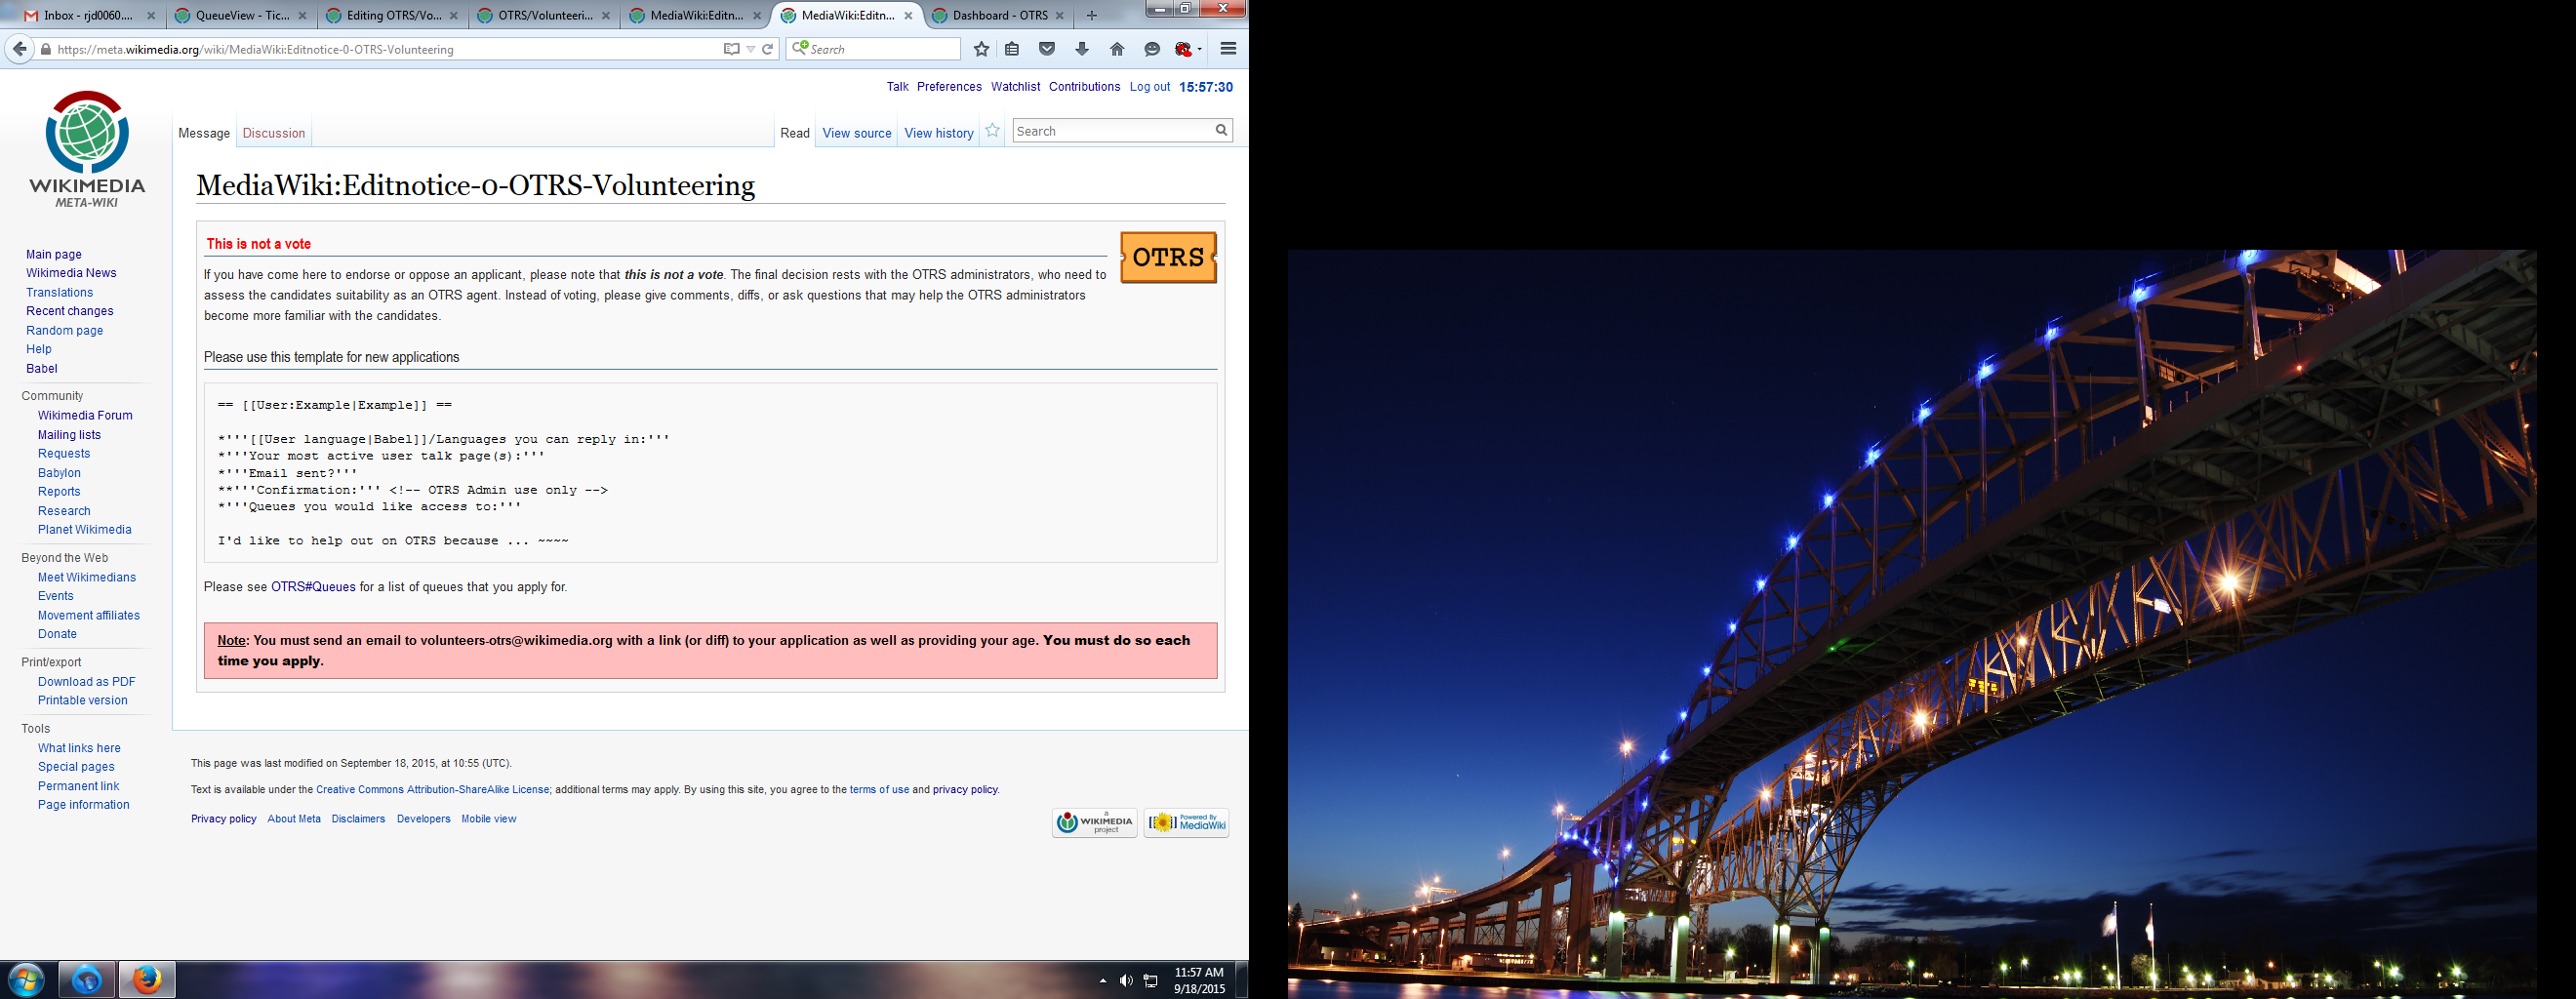Screen dimensions: 2576x999
Task: Open Recent changes in sidebar
Action: [70, 311]
